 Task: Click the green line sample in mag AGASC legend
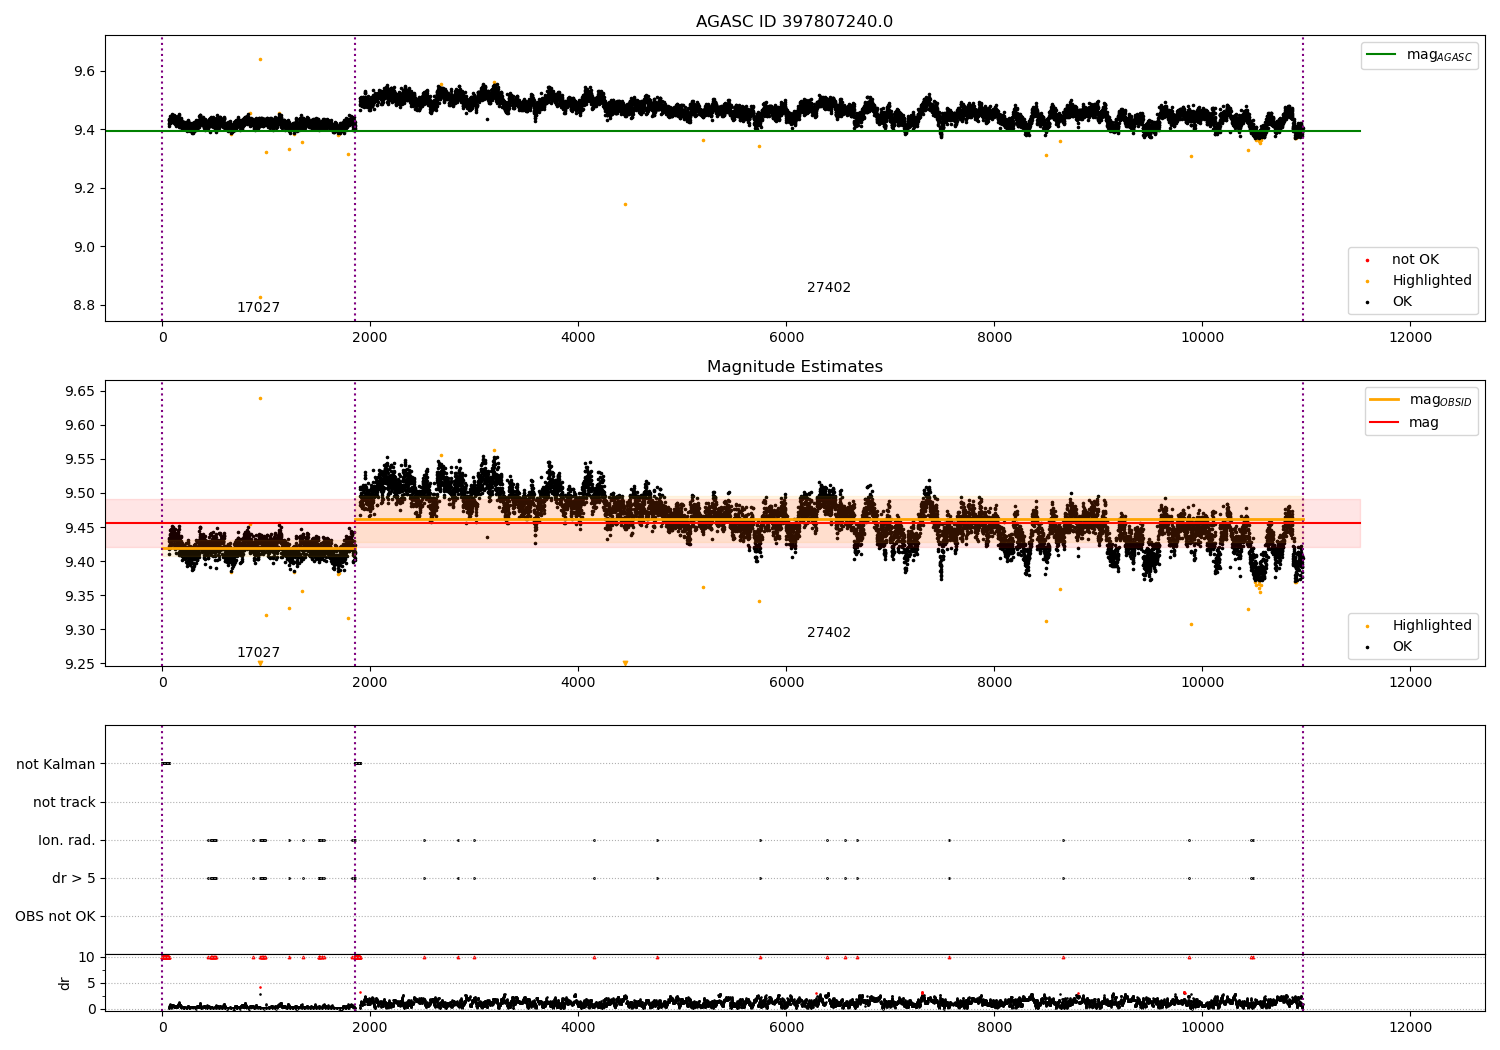pyautogui.click(x=1381, y=55)
